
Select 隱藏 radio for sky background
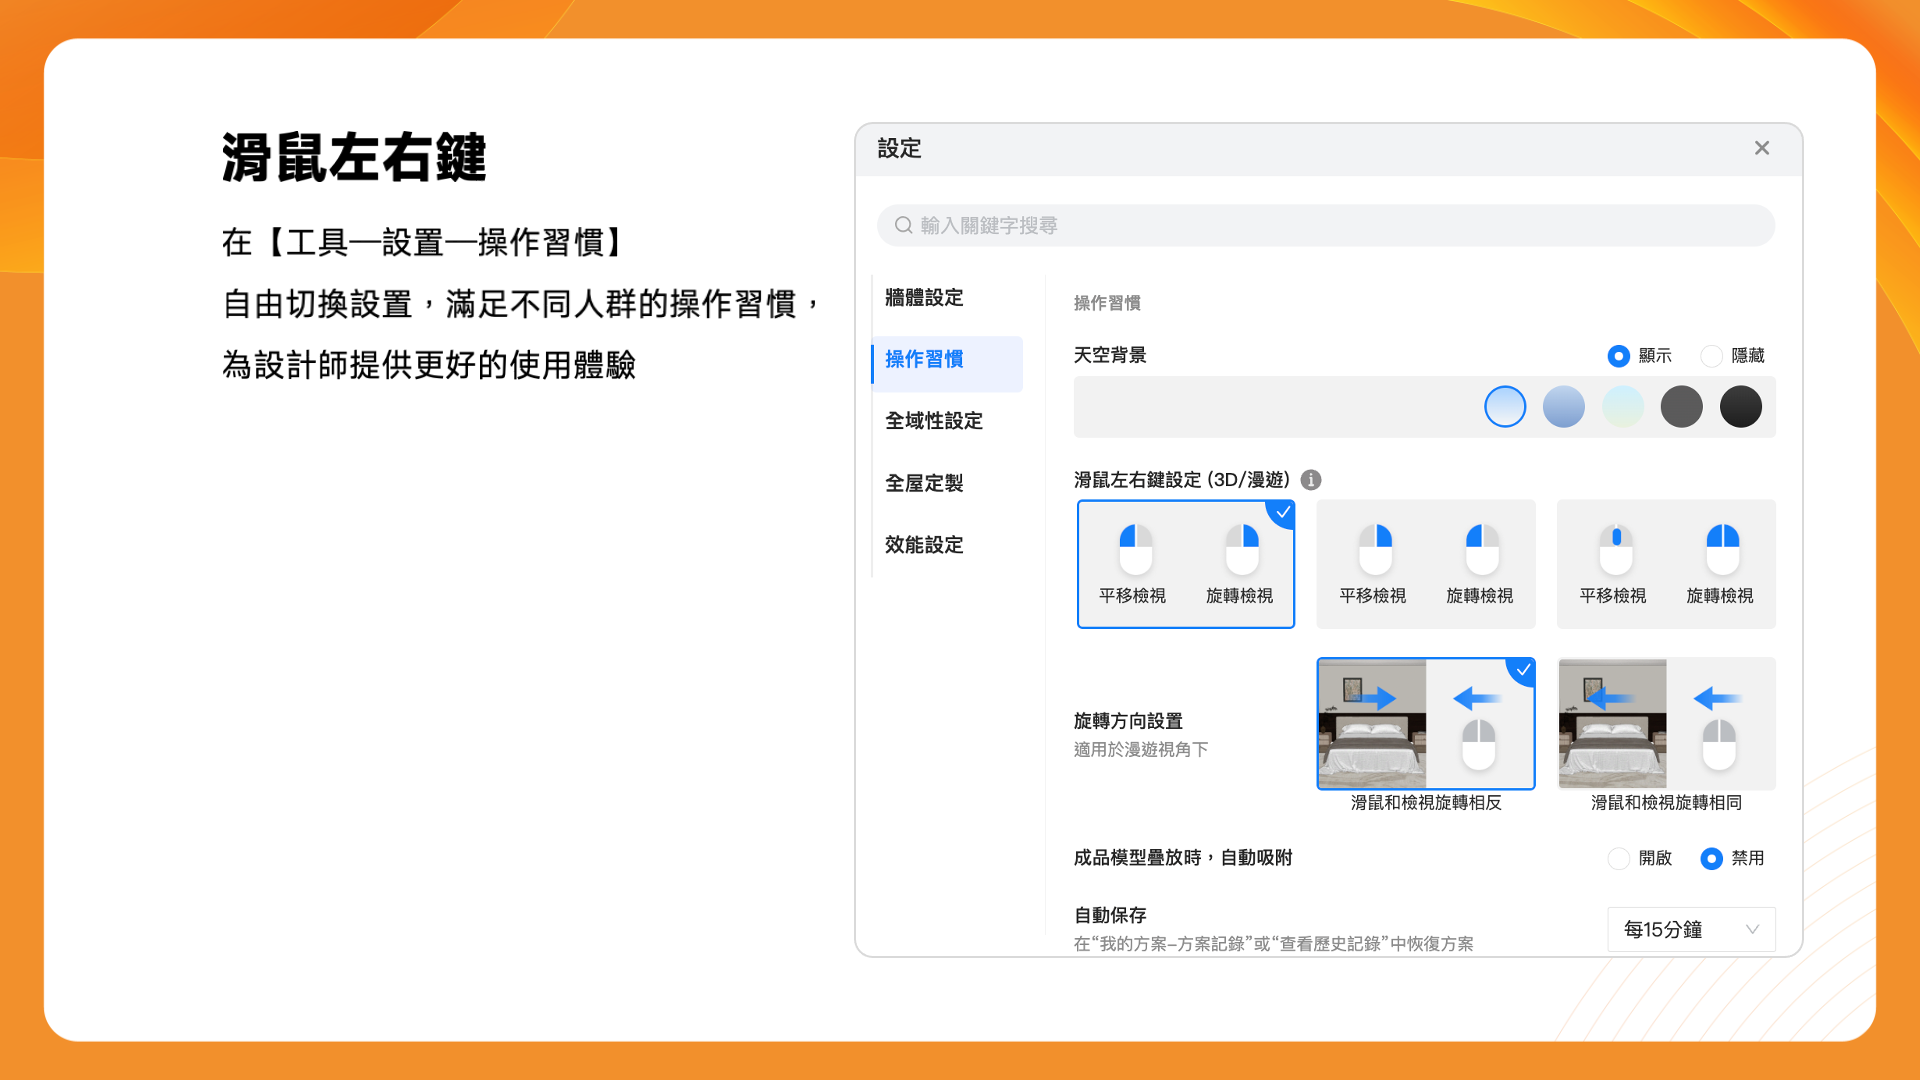coord(1711,356)
